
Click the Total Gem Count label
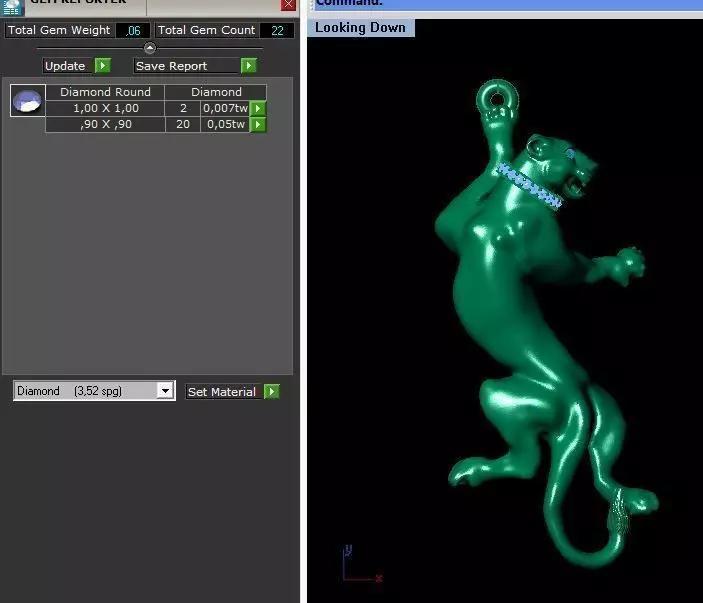(207, 30)
